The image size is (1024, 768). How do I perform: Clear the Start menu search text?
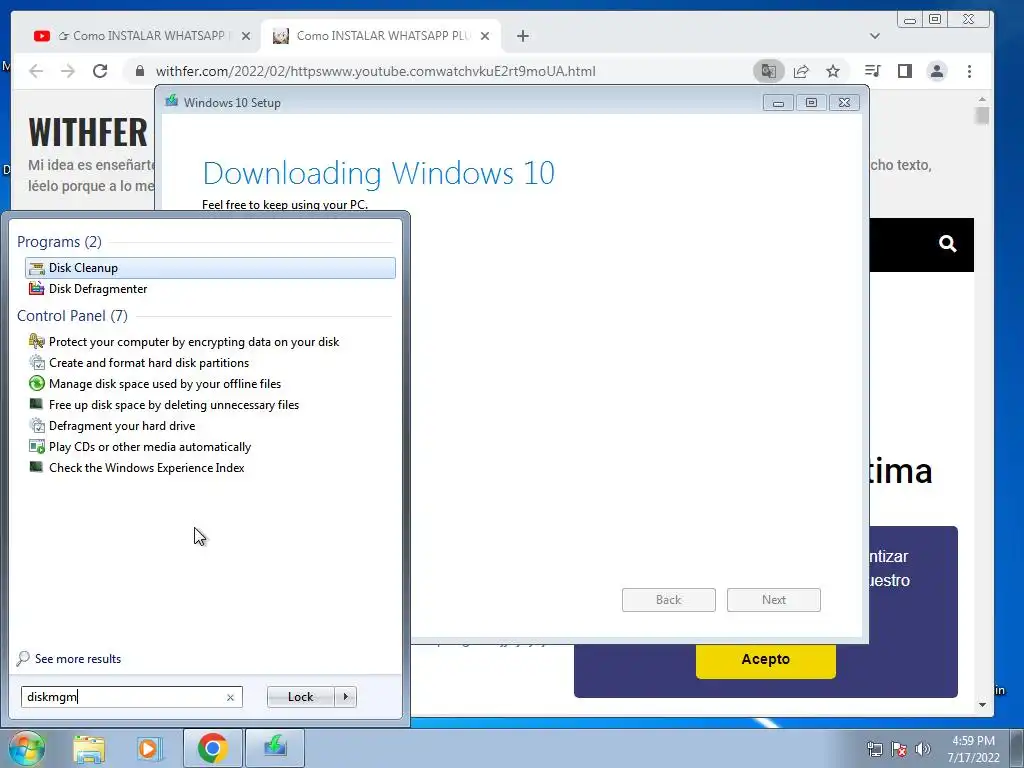coord(231,697)
